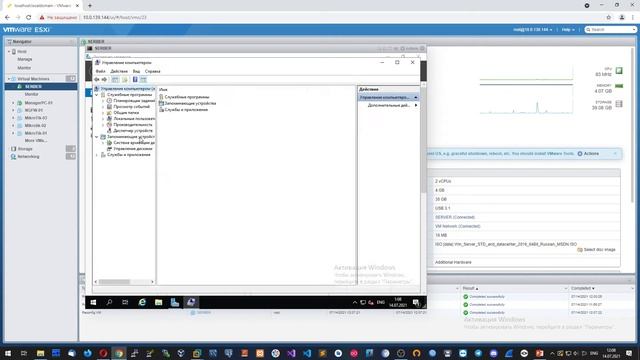Open Internet Explorer on guest taskbar
This screenshot has width=640, height=360.
142,302
